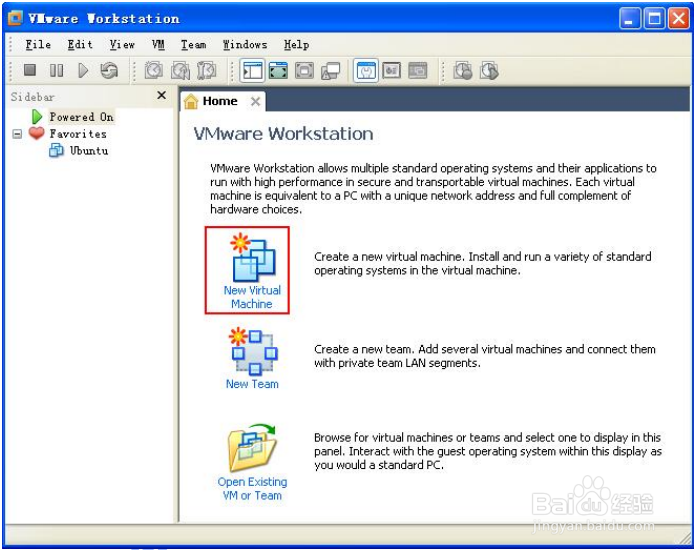Image resolution: width=694 pixels, height=550 pixels.
Task: Click the VMware Workstation page heading
Action: (283, 134)
